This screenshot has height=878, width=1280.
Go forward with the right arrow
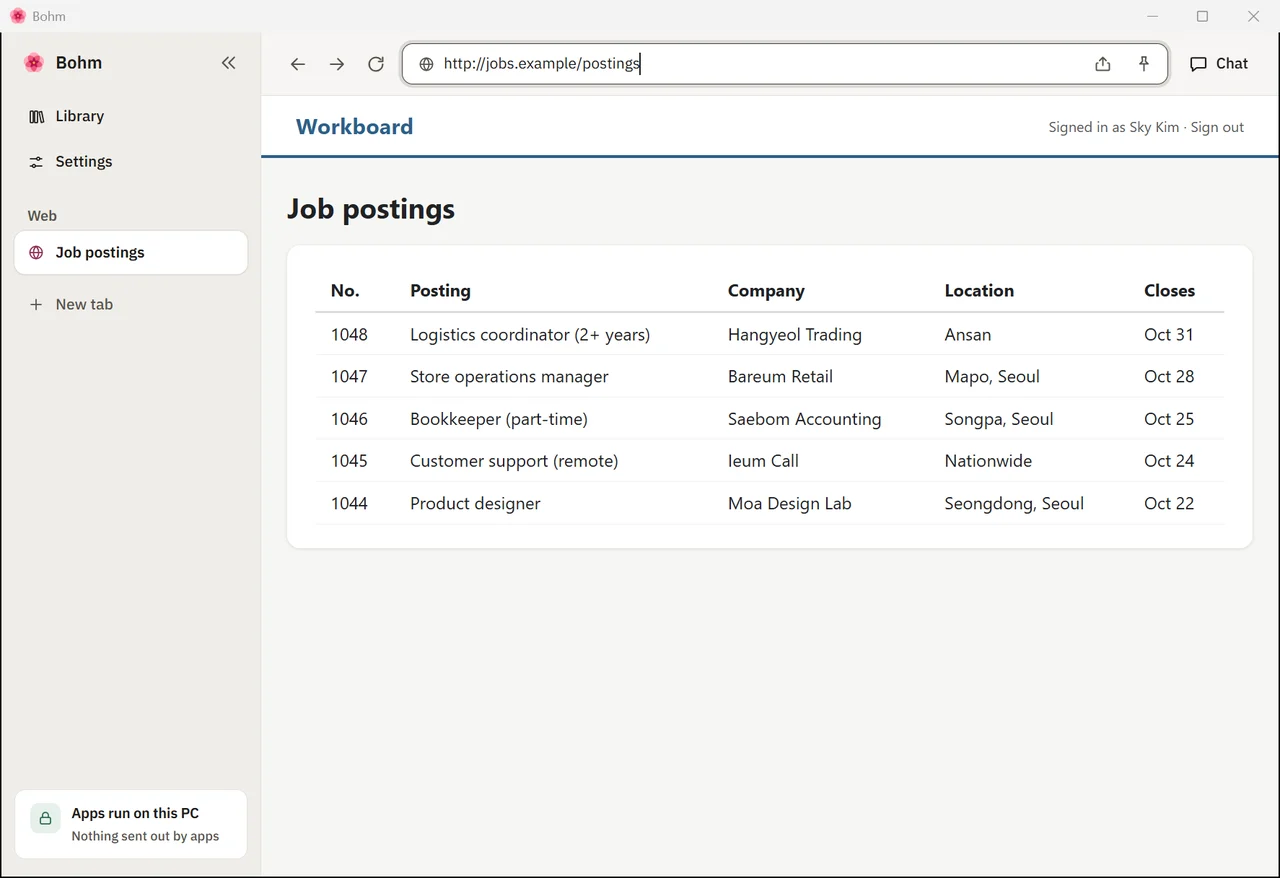point(337,64)
